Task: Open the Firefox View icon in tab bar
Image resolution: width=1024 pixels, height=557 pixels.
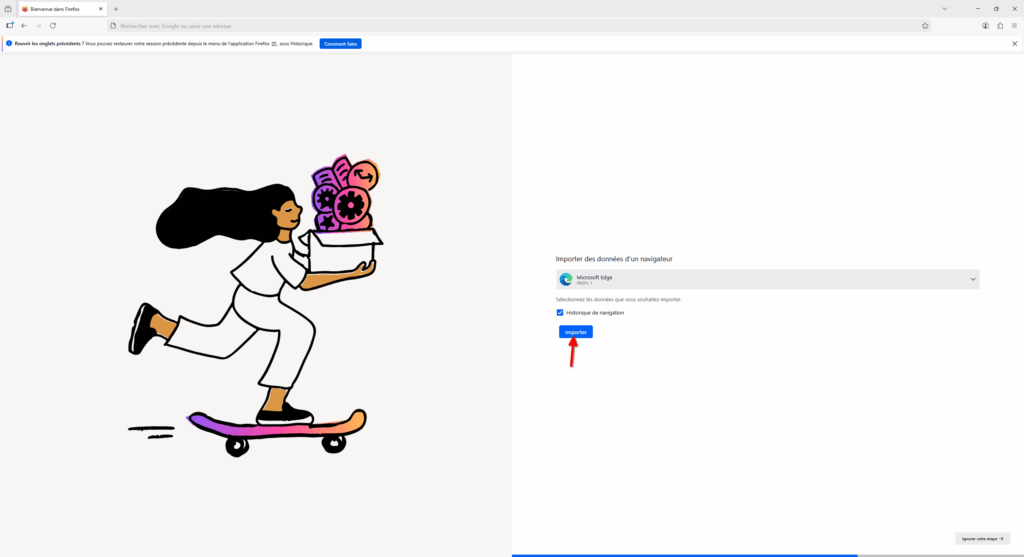Action: (8, 9)
